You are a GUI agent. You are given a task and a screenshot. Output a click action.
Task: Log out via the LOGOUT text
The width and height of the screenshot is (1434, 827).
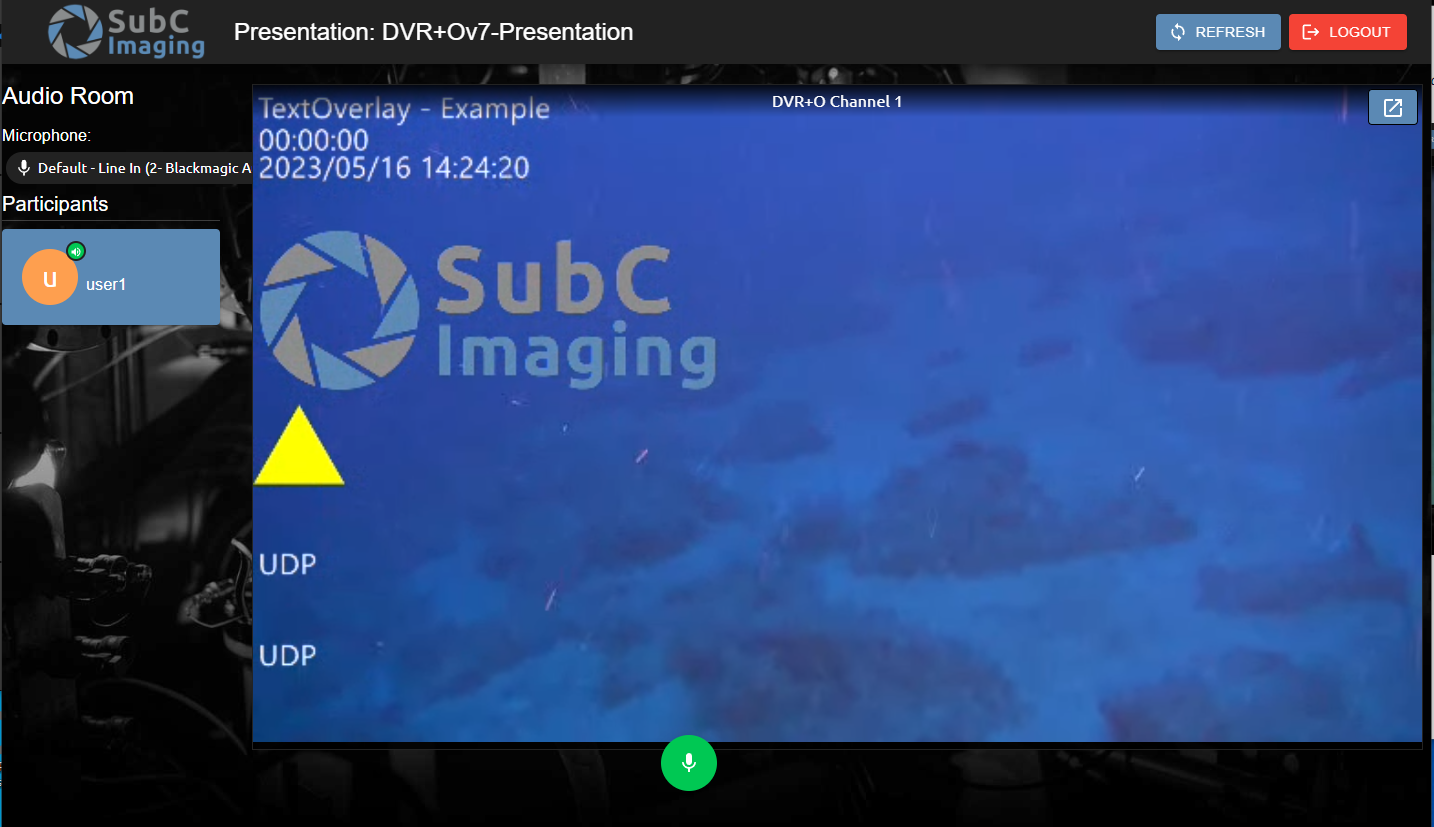coord(1359,32)
